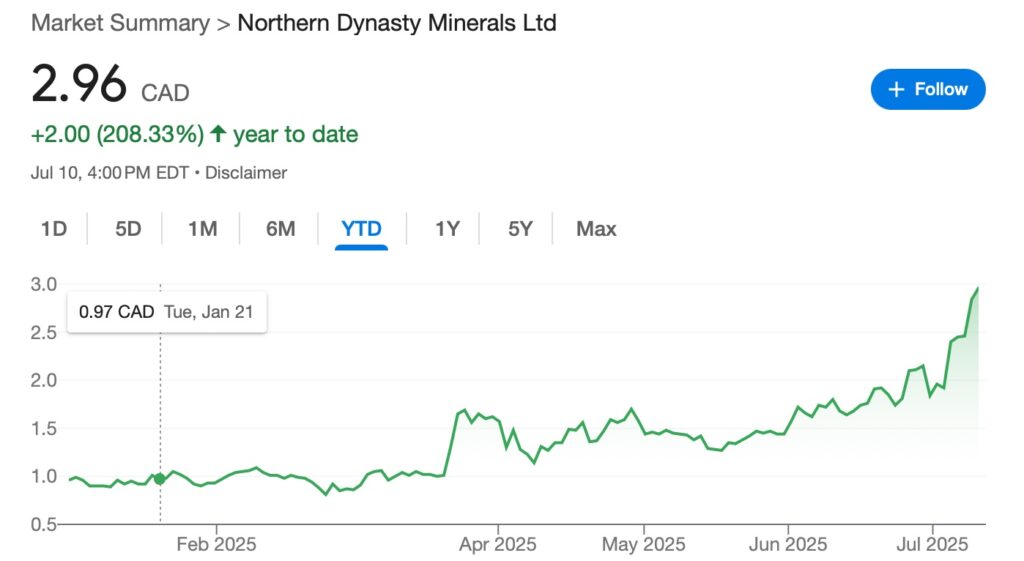Click the 0.97 CAD tooltip box
This screenshot has height=561, width=1024.
167,312
